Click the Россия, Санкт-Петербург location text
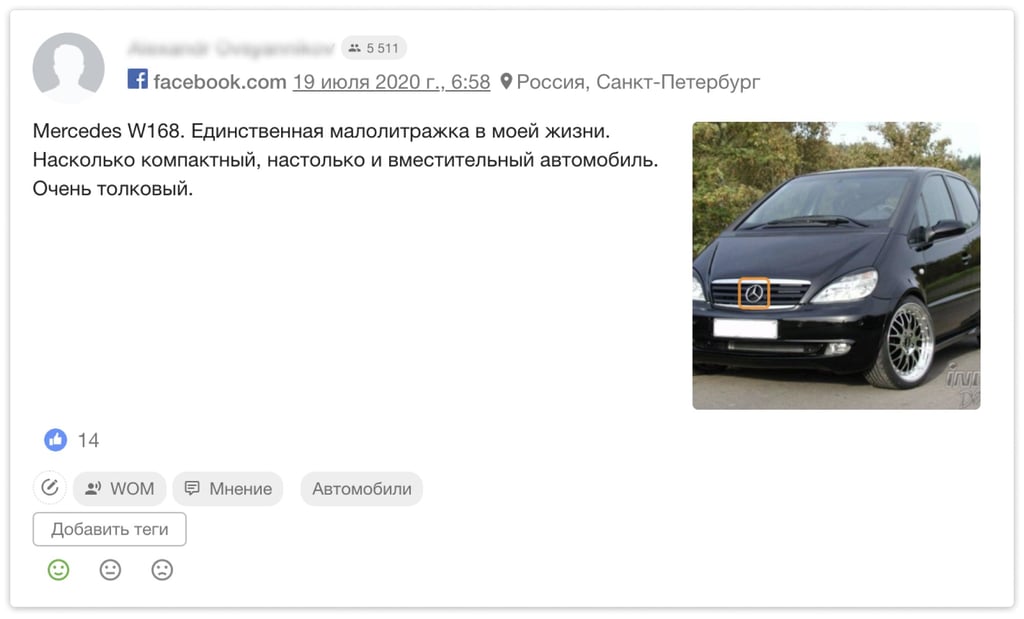This screenshot has height=619, width=1024. pyautogui.click(x=638, y=82)
